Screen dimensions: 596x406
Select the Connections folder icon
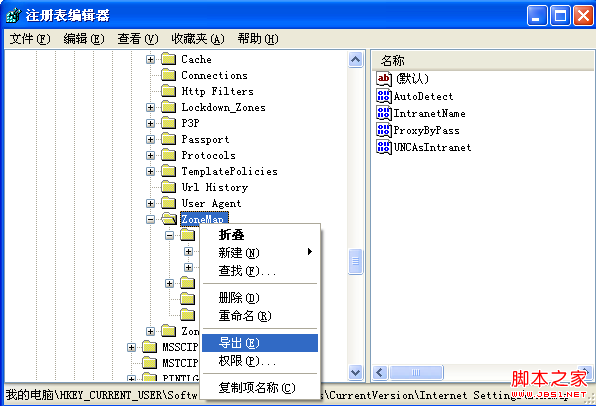coord(168,75)
